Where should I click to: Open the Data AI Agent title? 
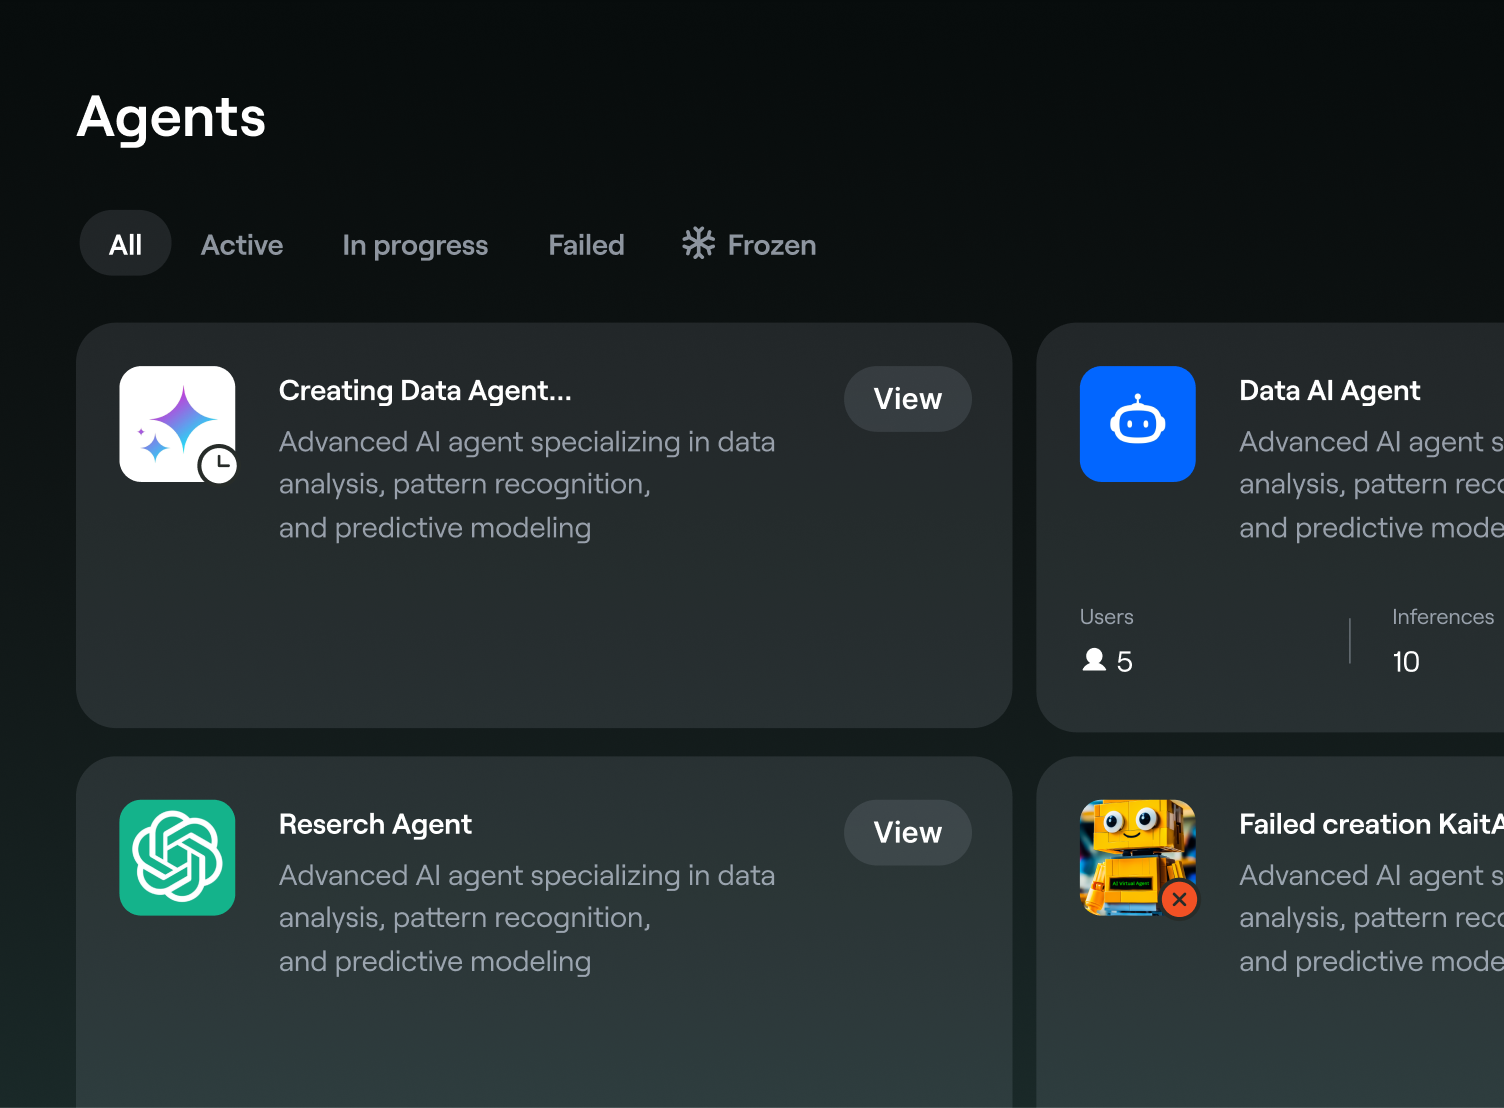(1329, 391)
